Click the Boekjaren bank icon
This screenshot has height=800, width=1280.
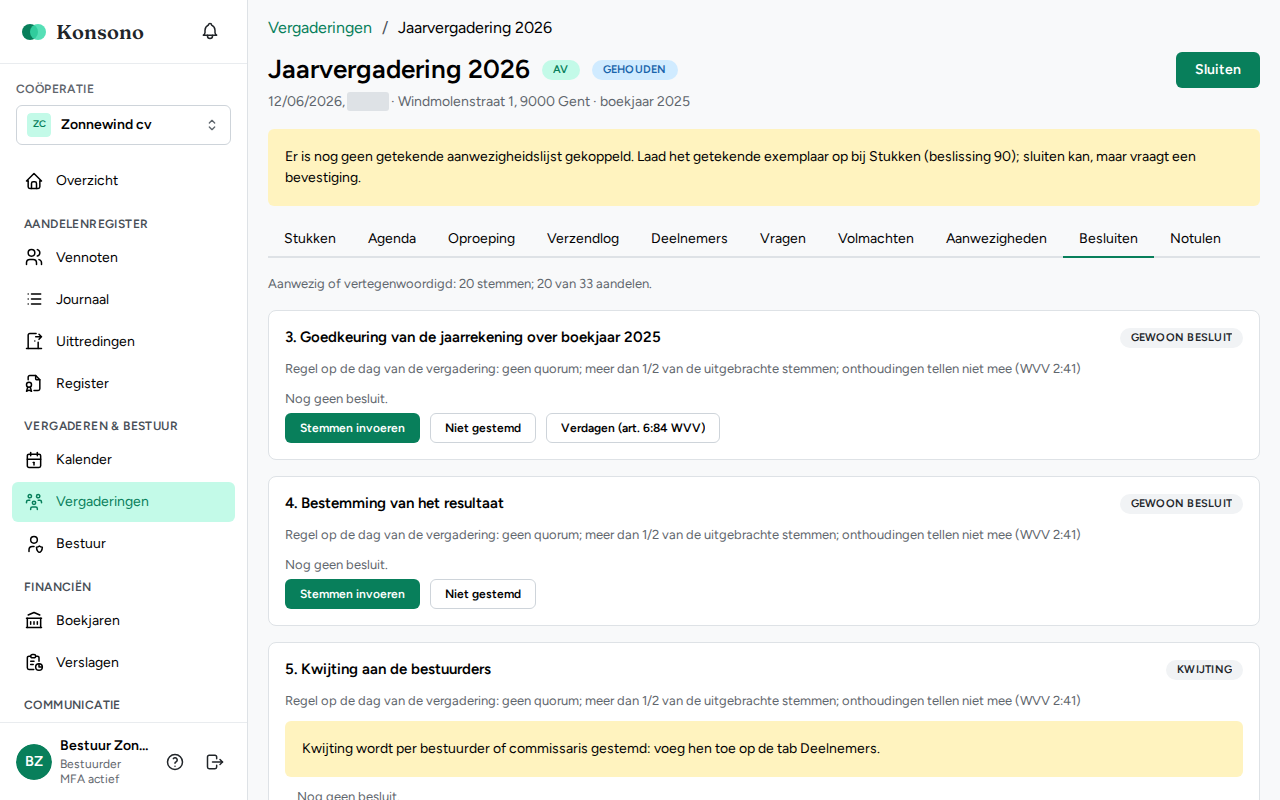(x=34, y=621)
